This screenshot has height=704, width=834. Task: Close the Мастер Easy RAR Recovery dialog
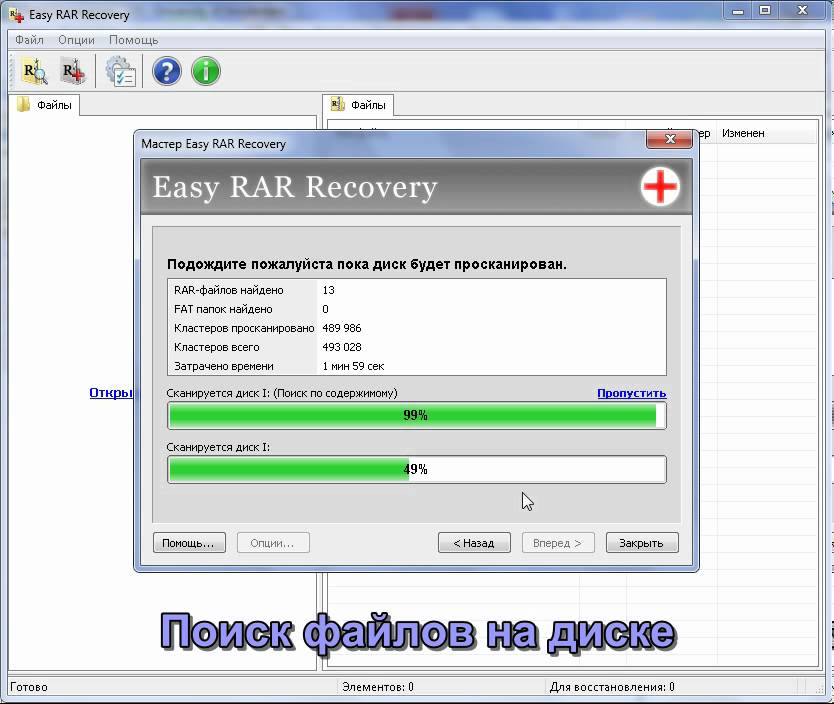(670, 139)
